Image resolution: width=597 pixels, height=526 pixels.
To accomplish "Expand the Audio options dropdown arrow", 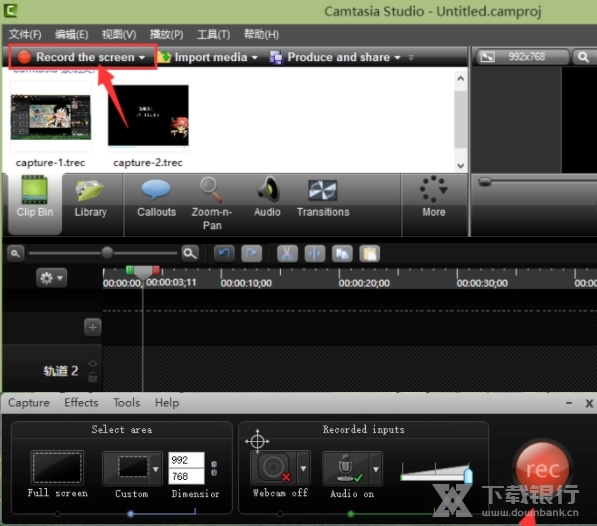I will [x=376, y=469].
